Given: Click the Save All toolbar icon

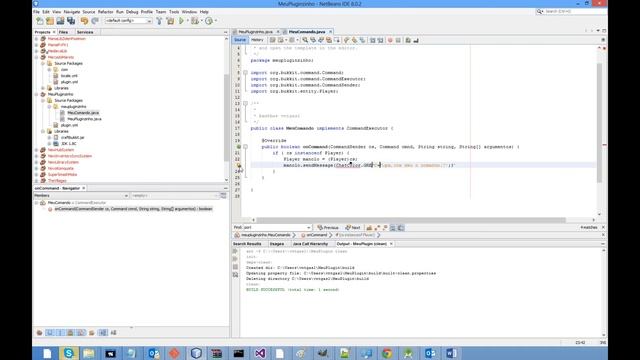Looking at the screenshot, I should 71,21.
